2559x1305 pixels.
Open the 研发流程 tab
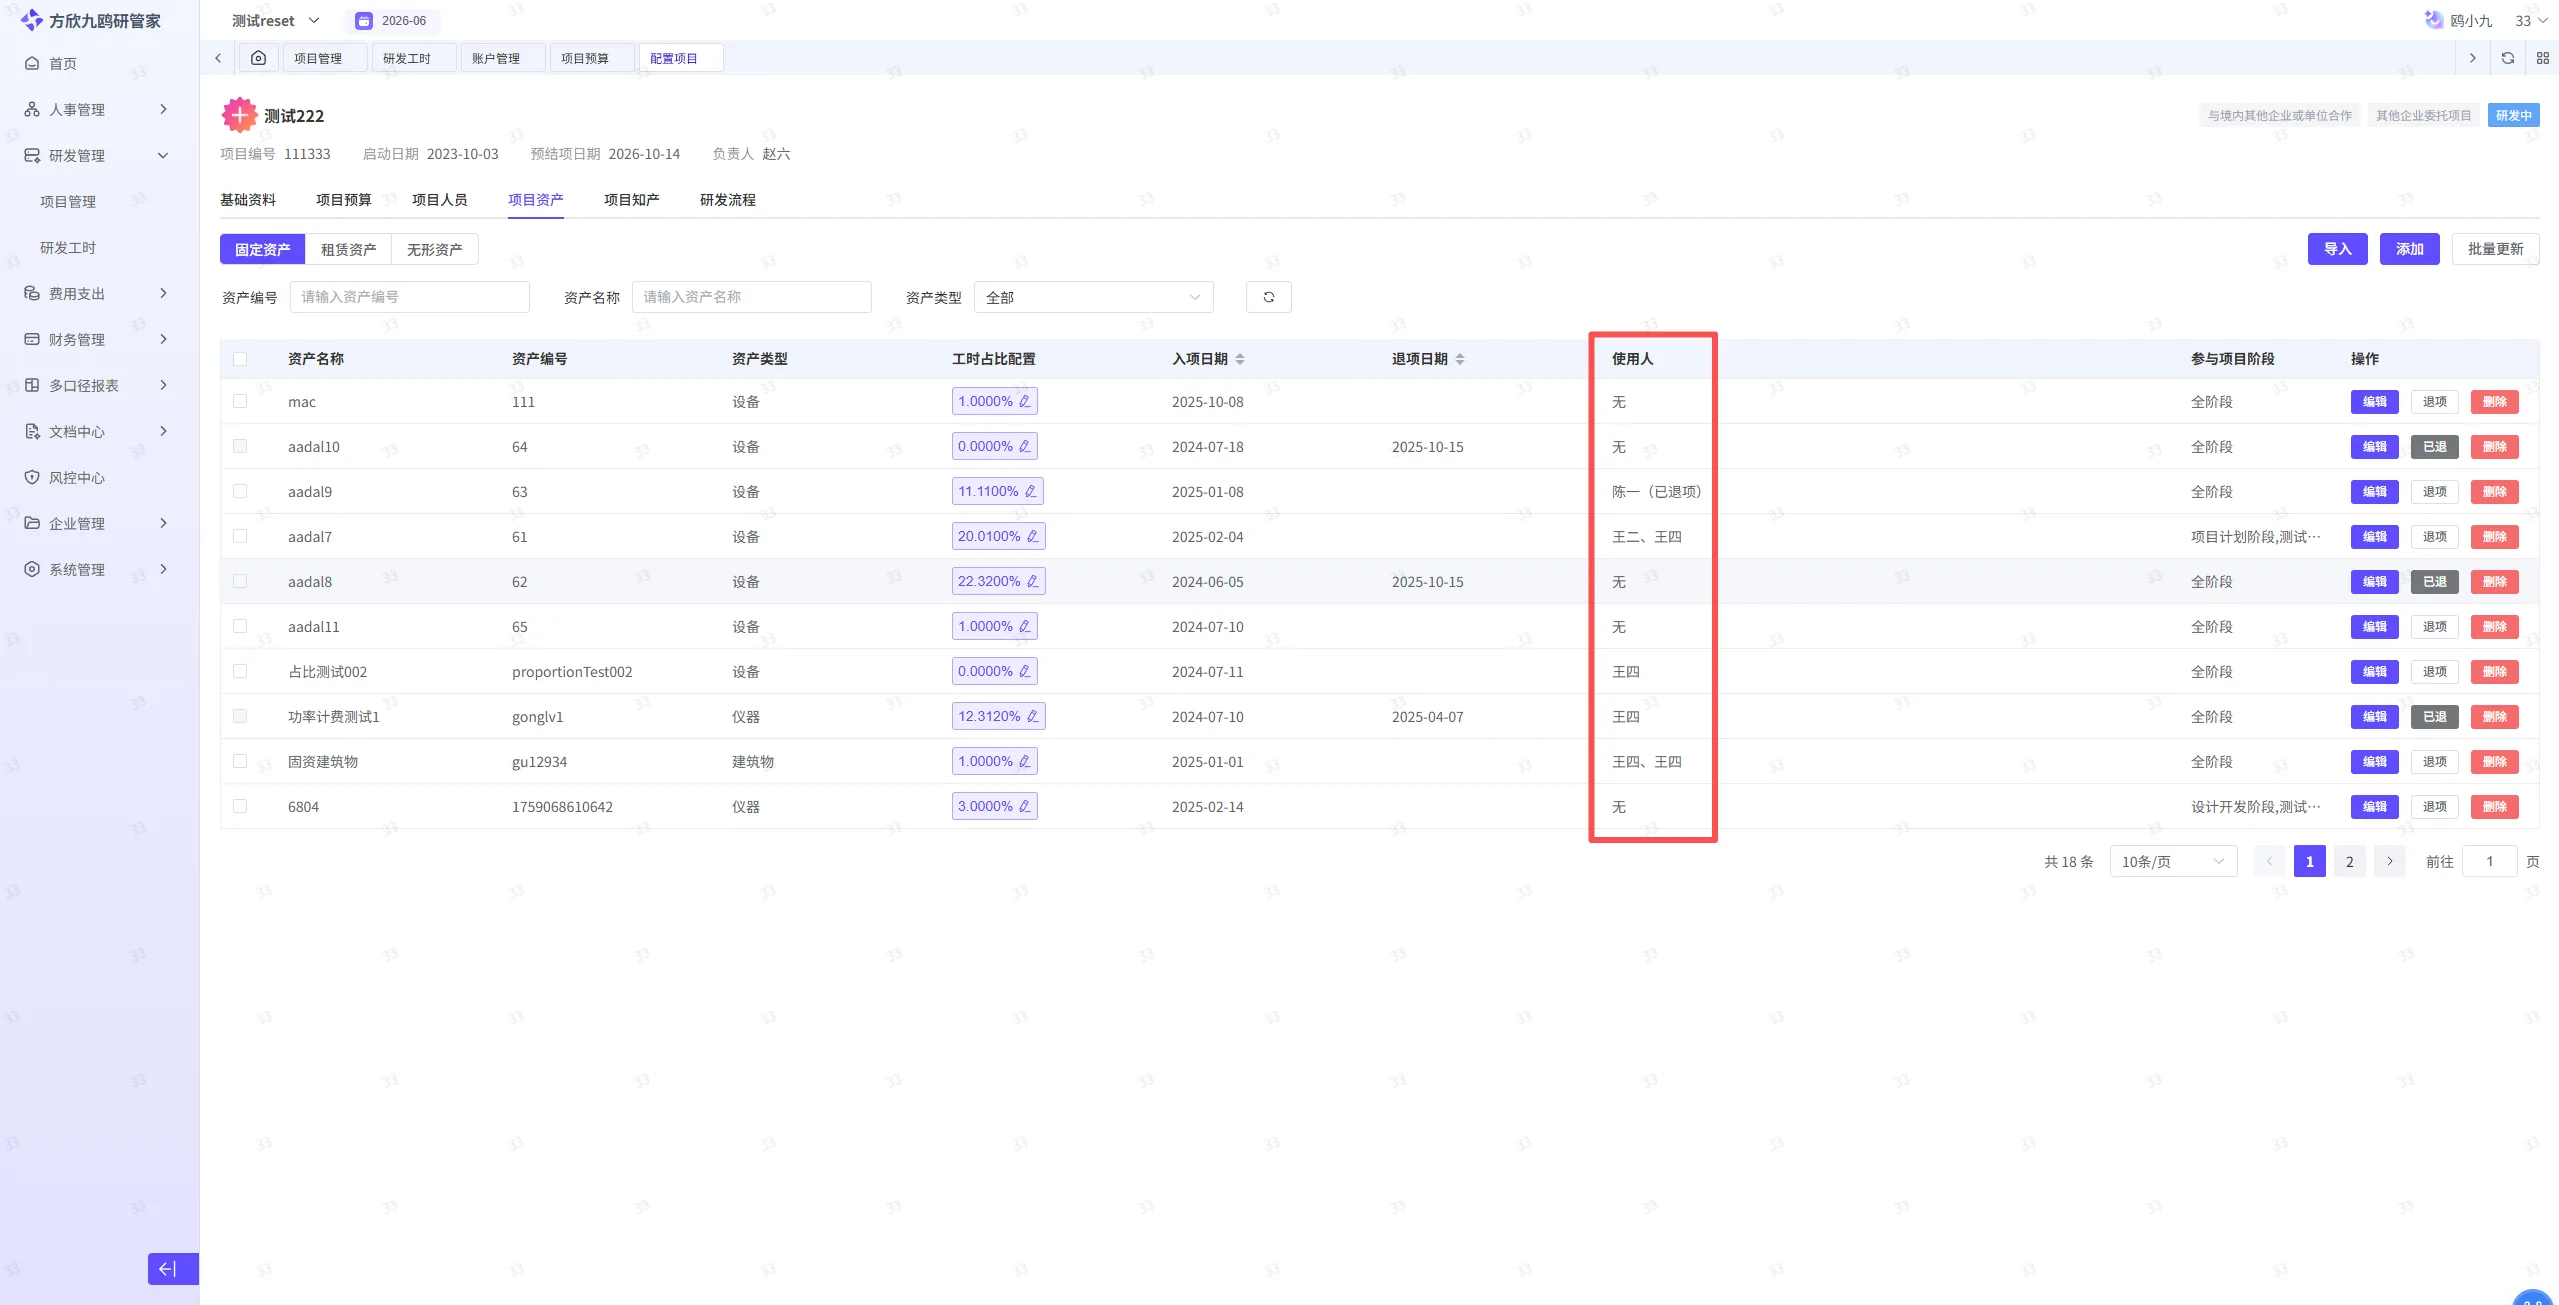(728, 200)
